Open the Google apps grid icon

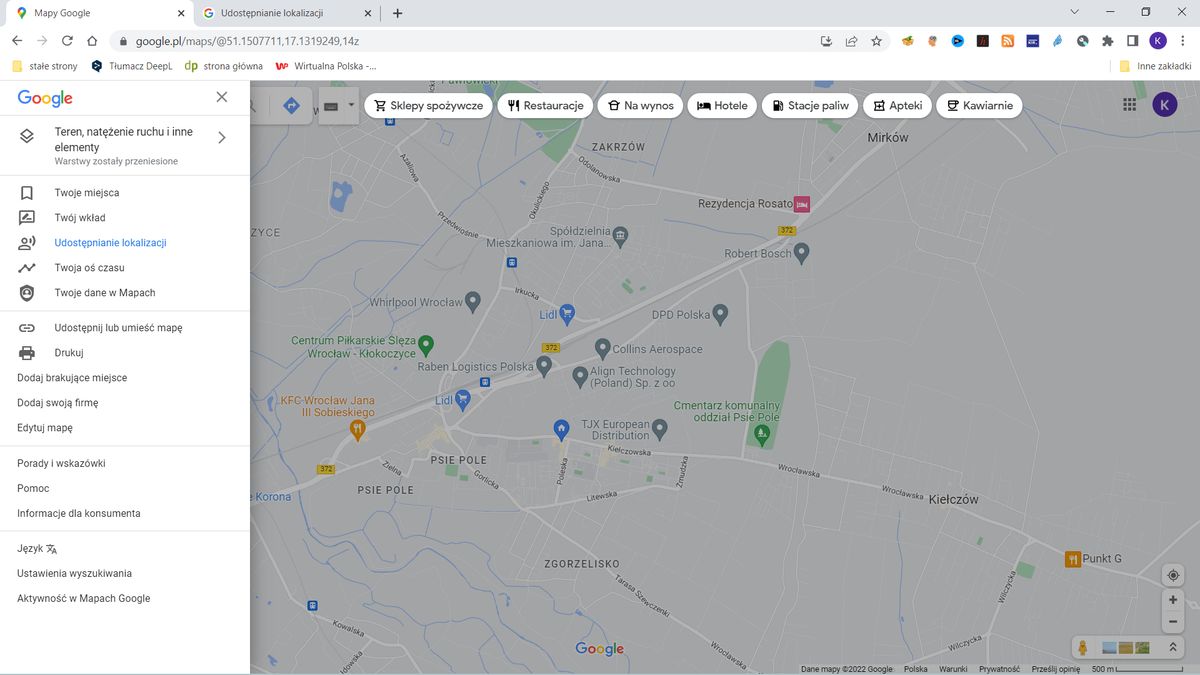(x=1129, y=104)
